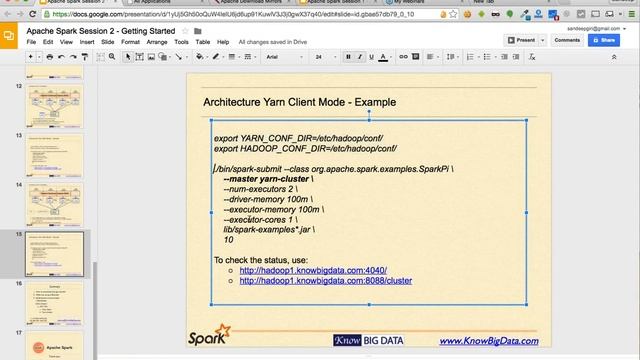Screen dimensions: 640x360
Task: Open the Tools menu
Action: (x=181, y=42)
